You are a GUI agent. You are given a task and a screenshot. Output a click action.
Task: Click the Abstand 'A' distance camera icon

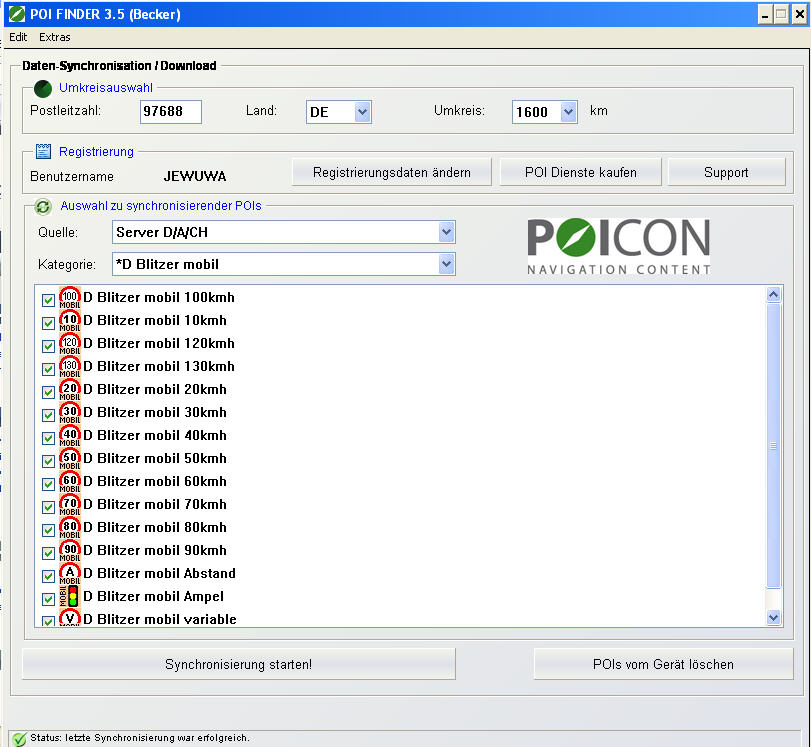70,574
